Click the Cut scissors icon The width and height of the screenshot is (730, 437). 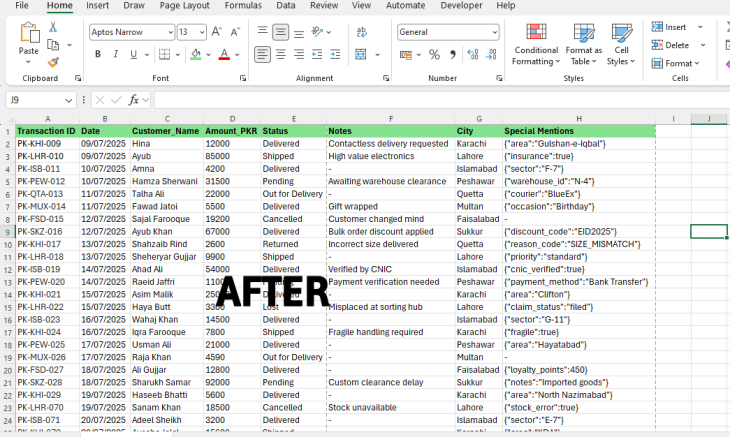(x=53, y=27)
